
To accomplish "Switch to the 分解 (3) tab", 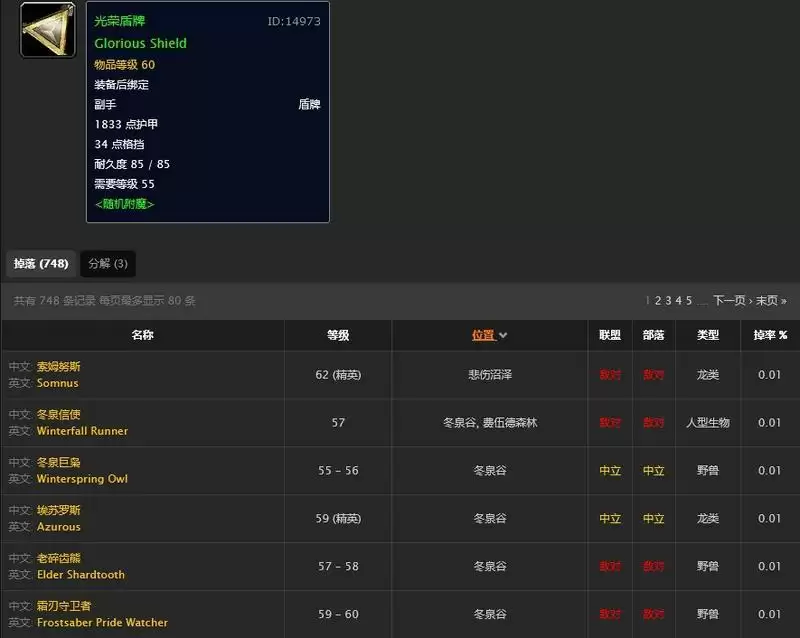I will click(x=110, y=264).
